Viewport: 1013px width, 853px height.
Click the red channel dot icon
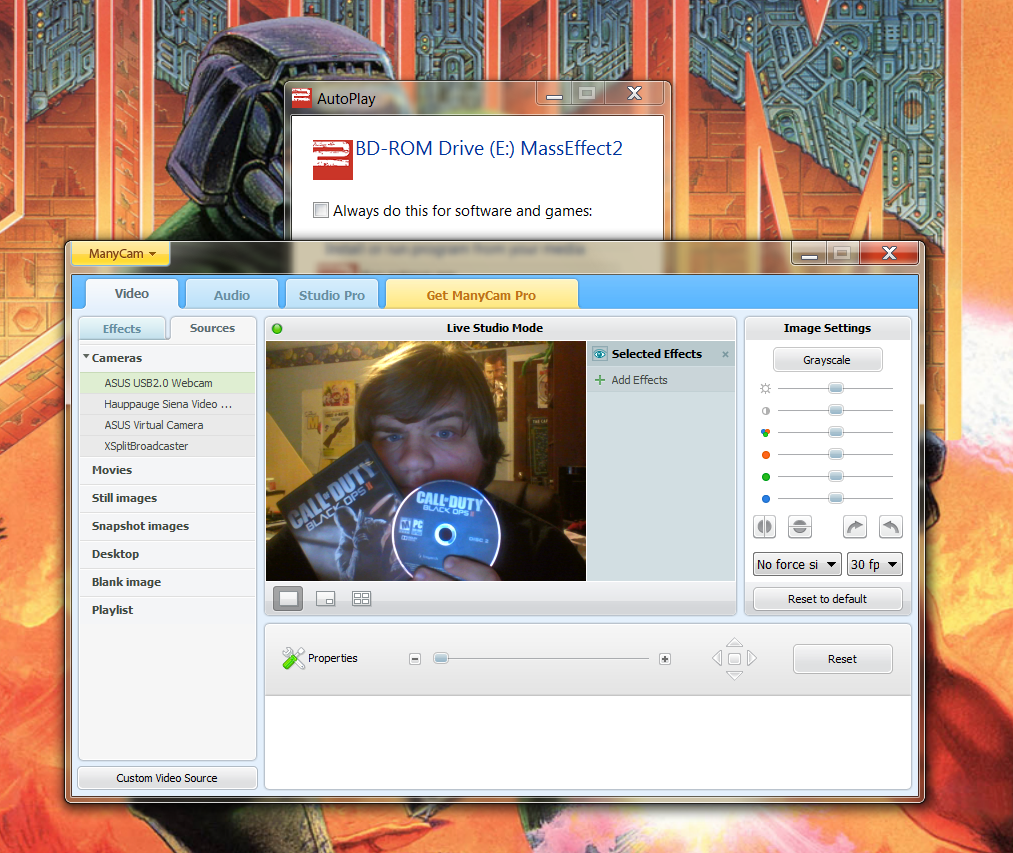coord(766,455)
